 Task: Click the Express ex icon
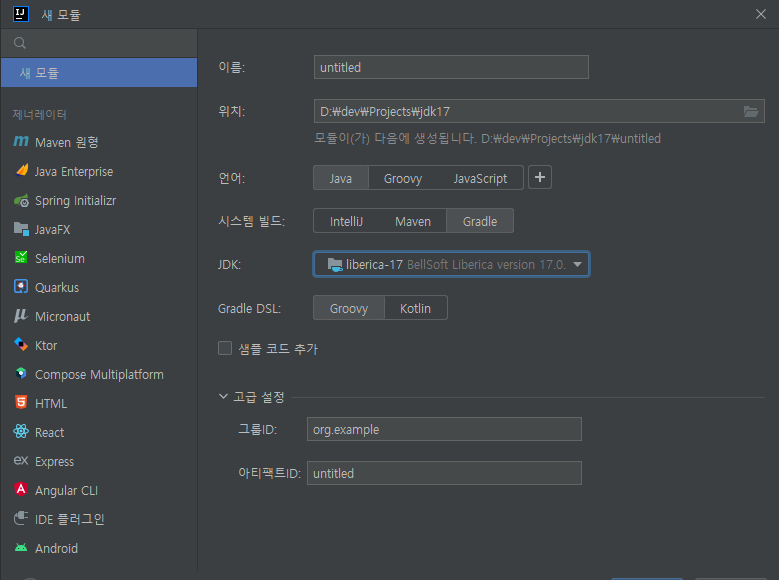point(21,461)
